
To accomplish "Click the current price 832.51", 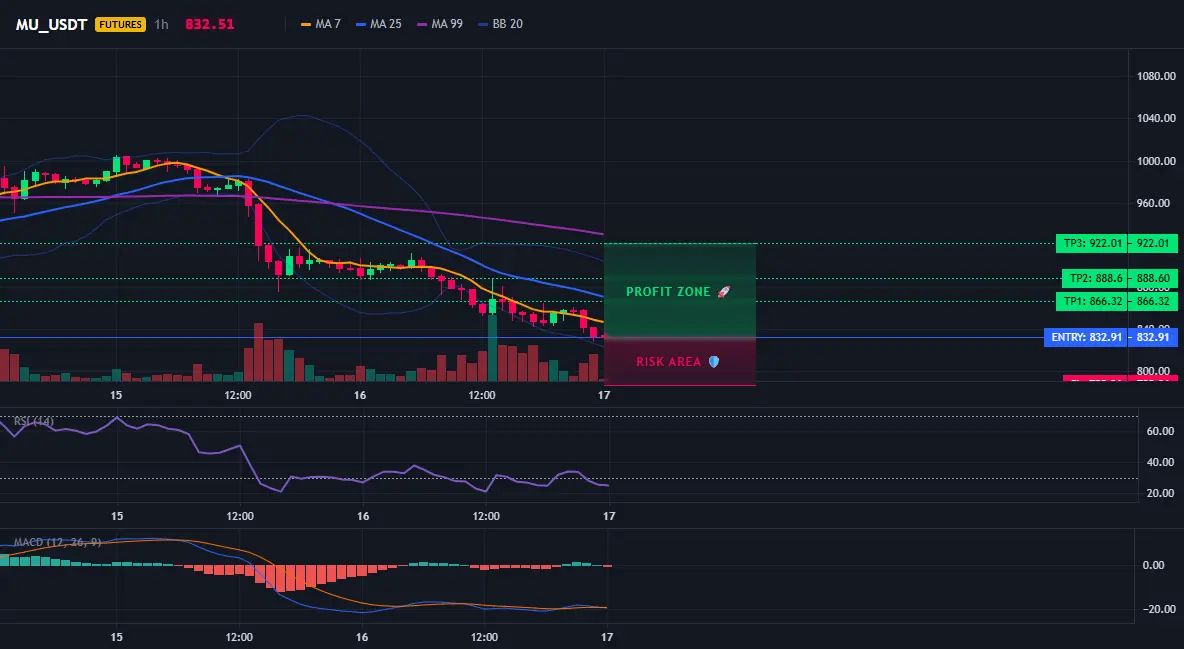I will [x=210, y=24].
